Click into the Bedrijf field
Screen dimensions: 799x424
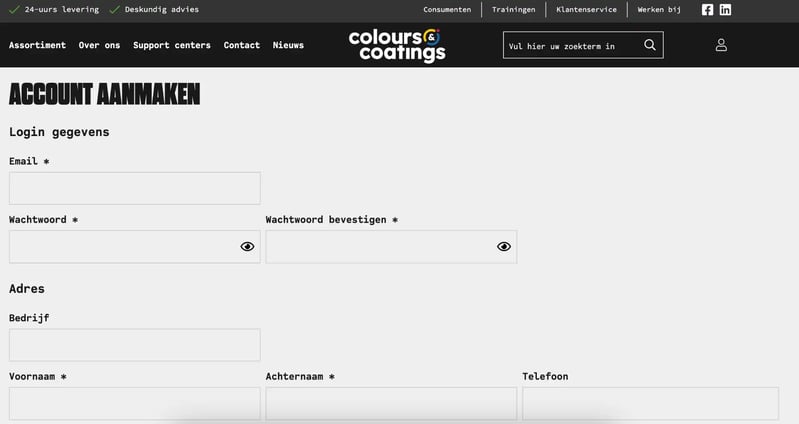pos(135,345)
